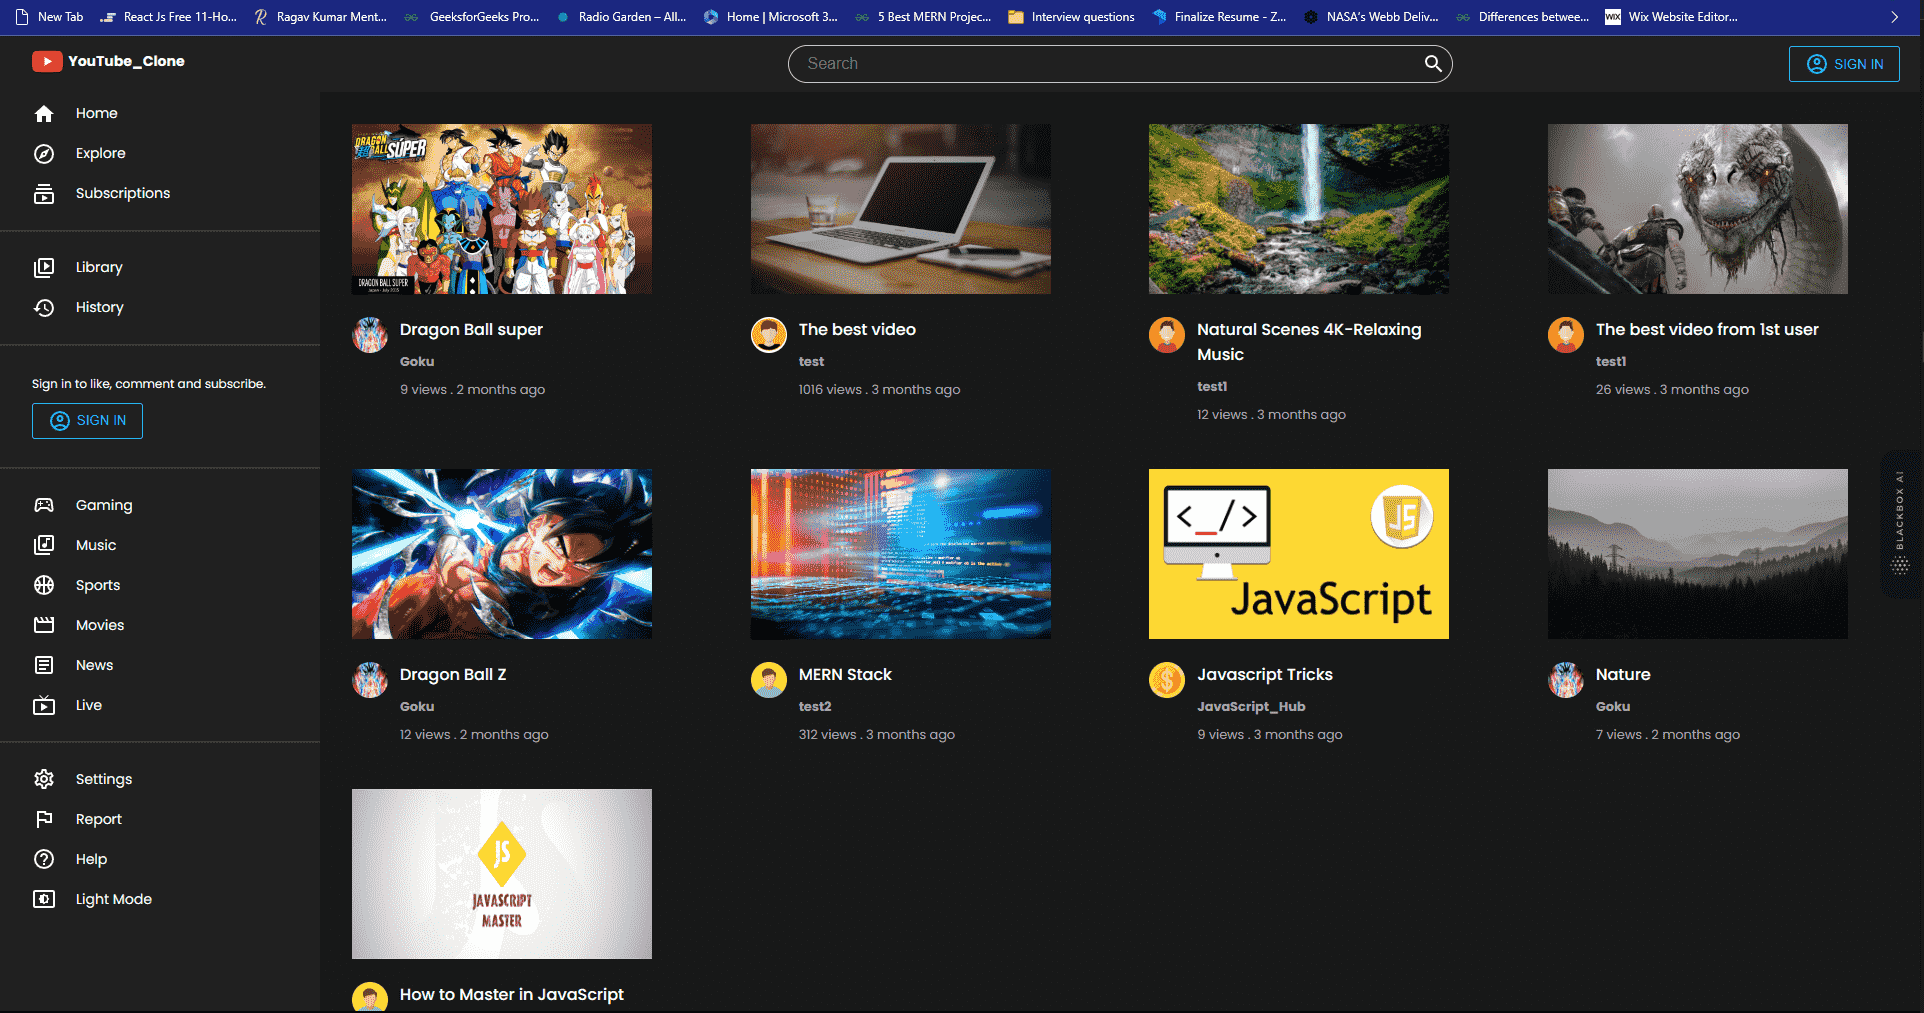Click the Library icon
The width and height of the screenshot is (1924, 1013).
[x=44, y=267]
